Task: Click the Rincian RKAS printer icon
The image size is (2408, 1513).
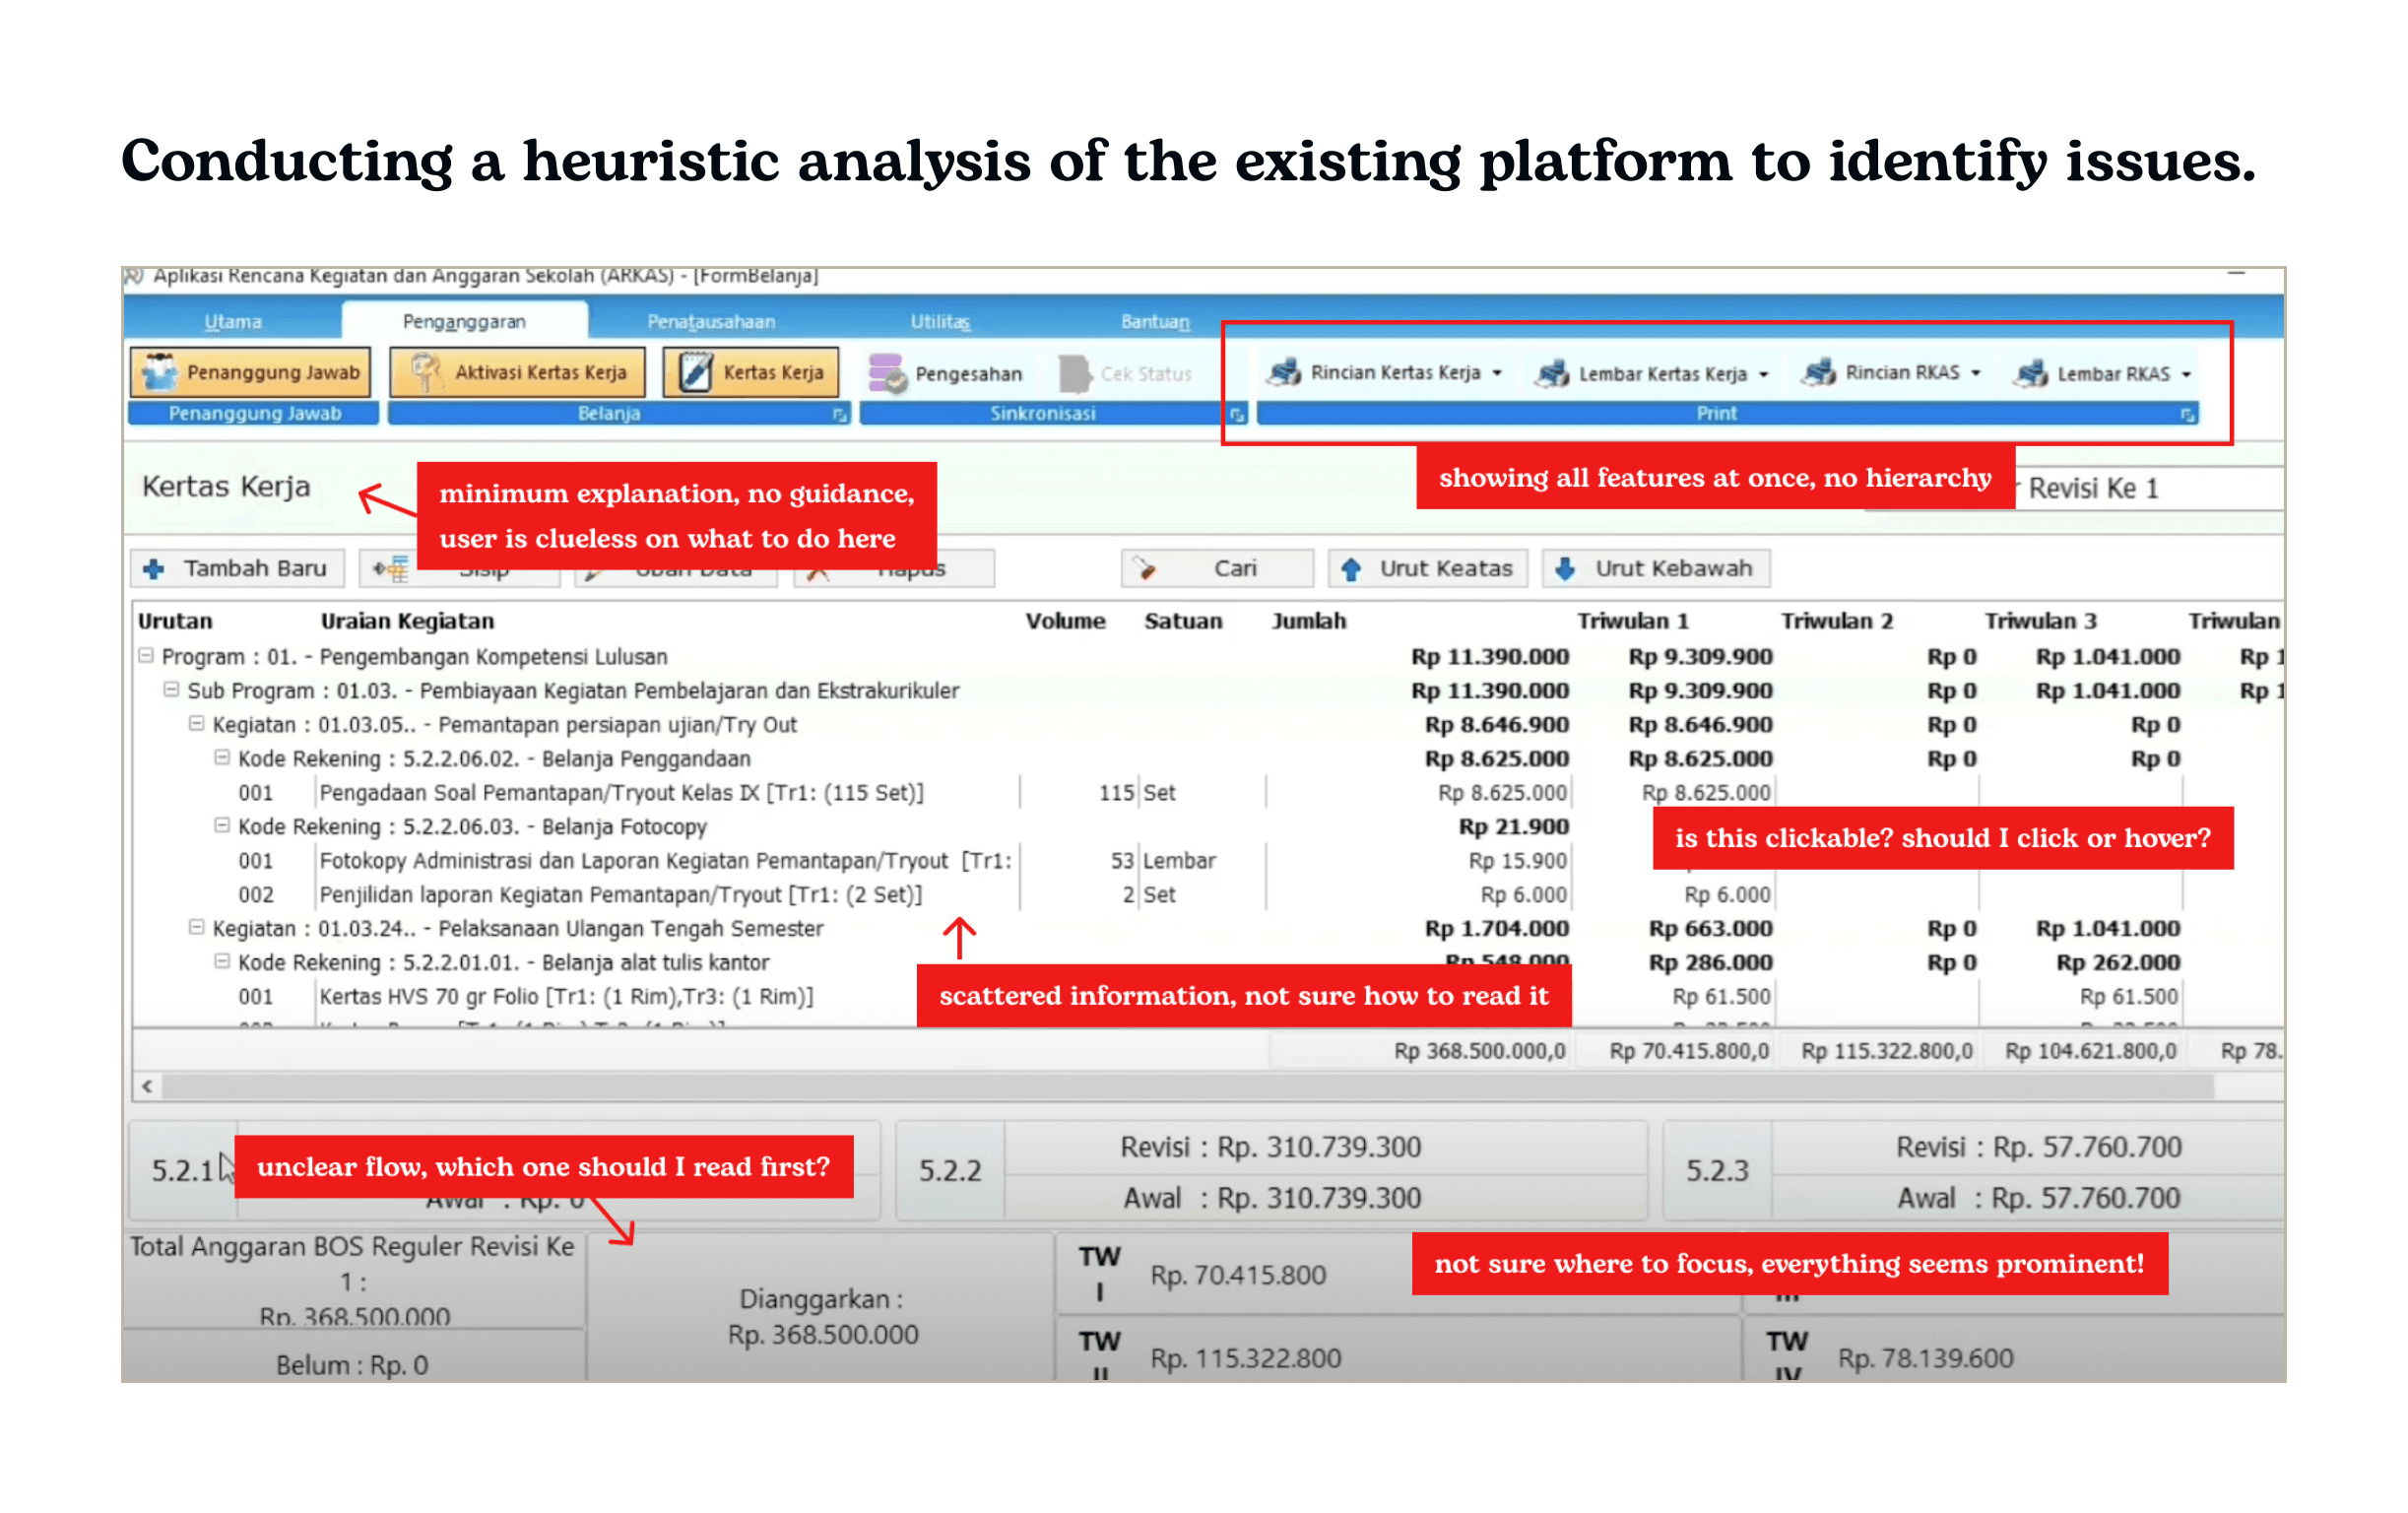Action: click(x=1817, y=373)
